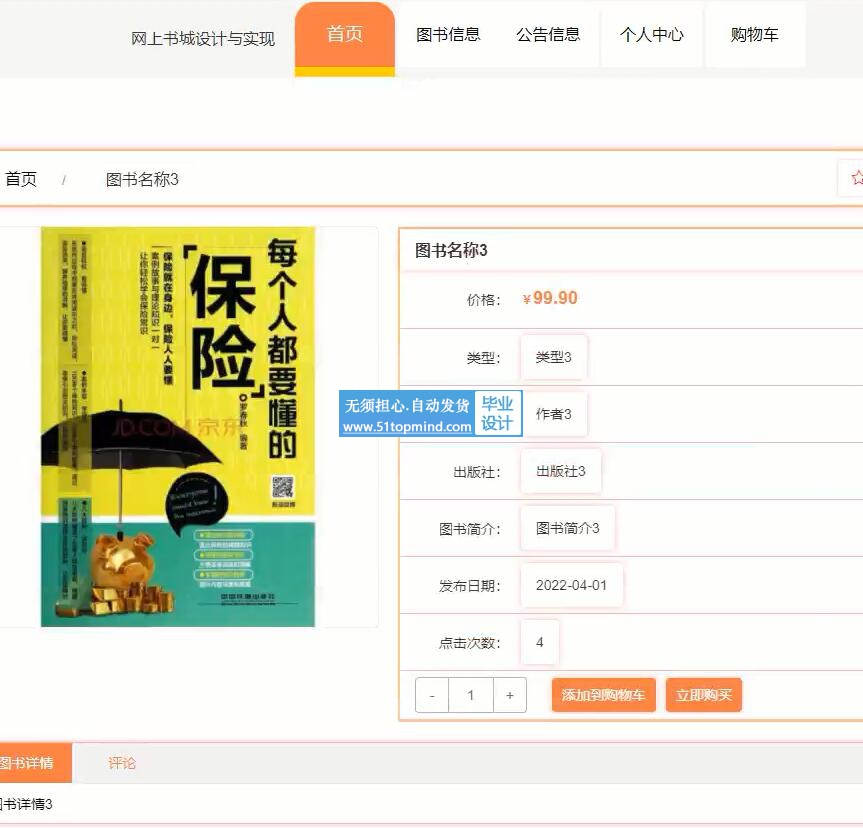Click the 首页 breadcrumb link
Screen dimensions: 863x828
pos(21,179)
